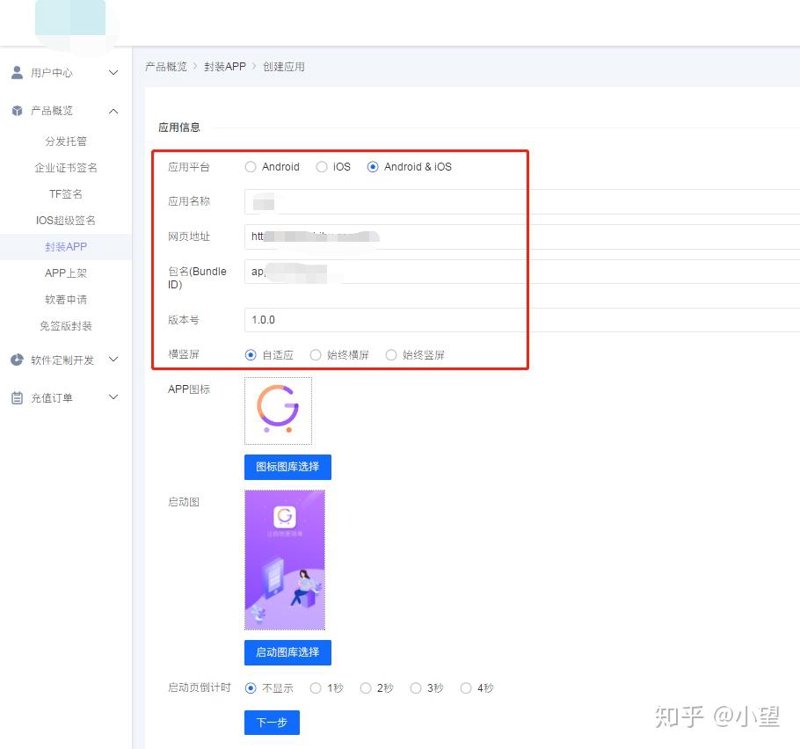Image resolution: width=800 pixels, height=749 pixels.
Task: Collapse the 产品概览 menu chevron
Action: click(113, 111)
